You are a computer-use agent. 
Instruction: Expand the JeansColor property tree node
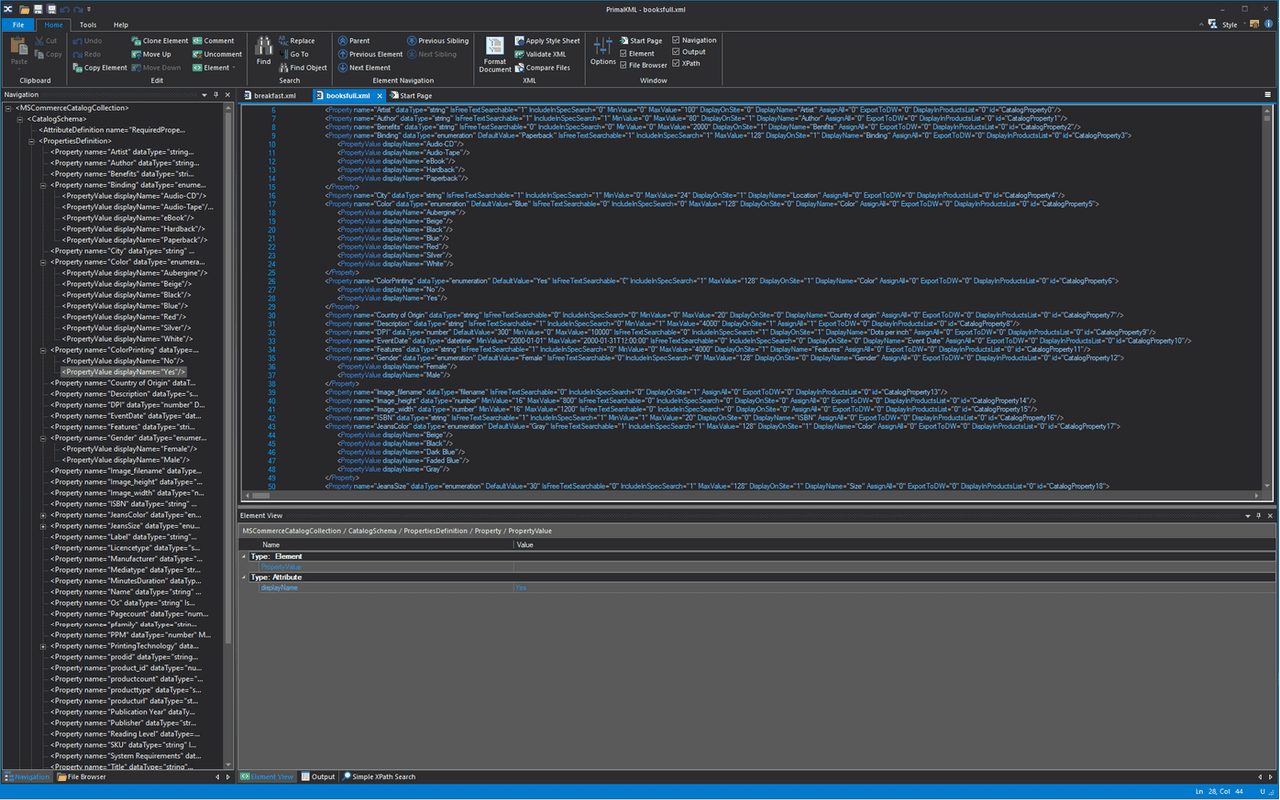click(x=43, y=514)
